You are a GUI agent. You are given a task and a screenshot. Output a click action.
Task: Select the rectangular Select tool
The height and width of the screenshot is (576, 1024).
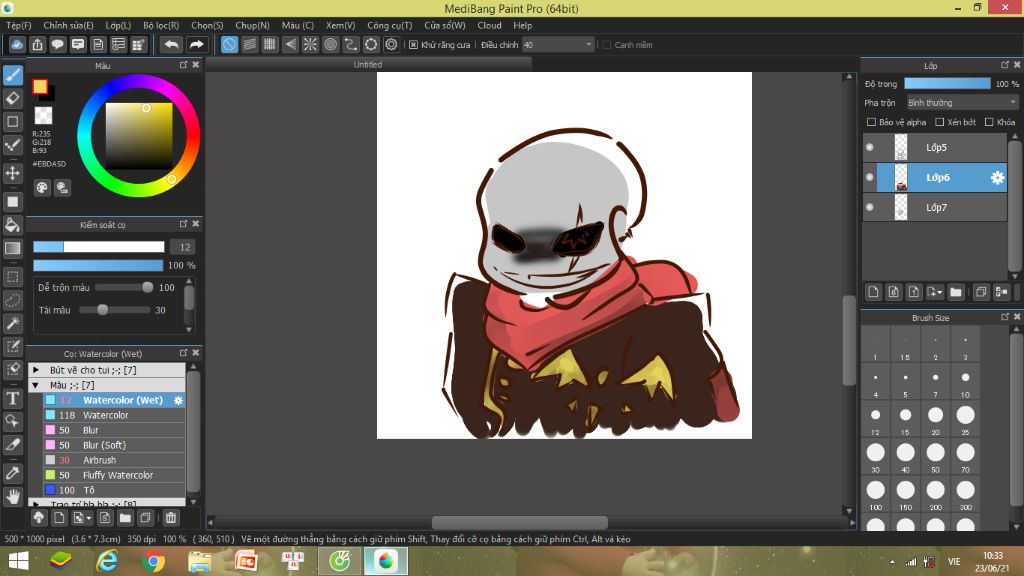tap(13, 277)
